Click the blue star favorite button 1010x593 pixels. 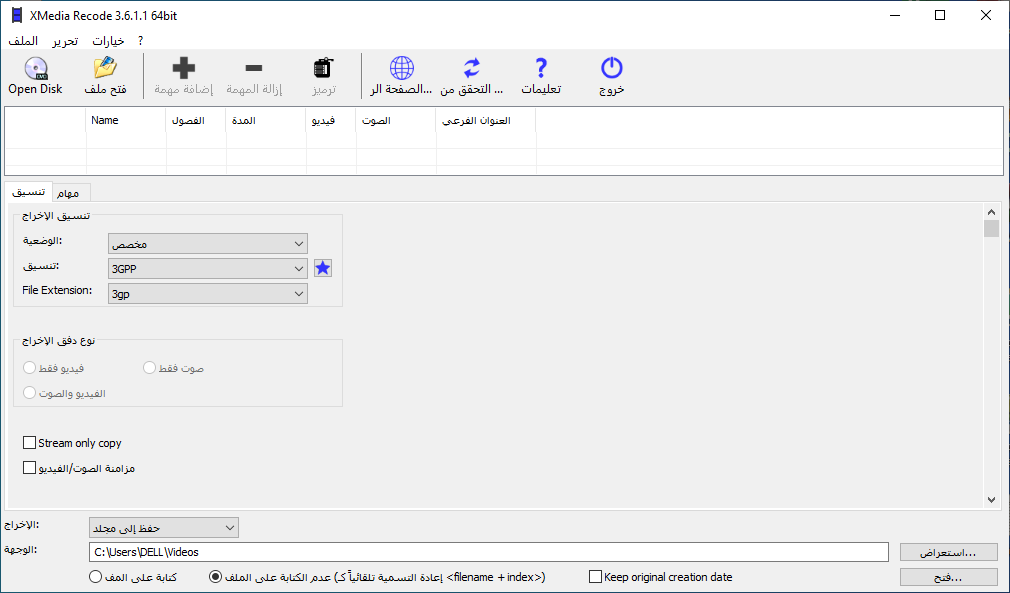323,268
